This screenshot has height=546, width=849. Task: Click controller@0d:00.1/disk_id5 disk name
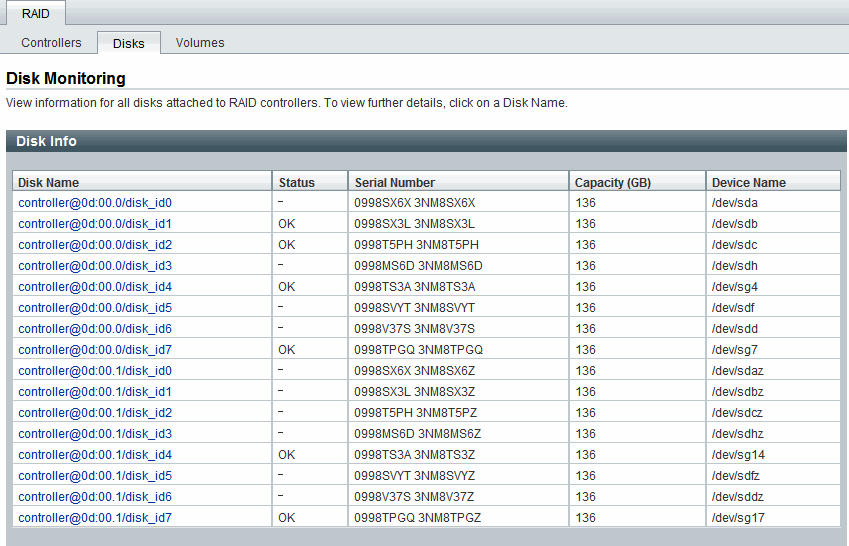[95, 476]
